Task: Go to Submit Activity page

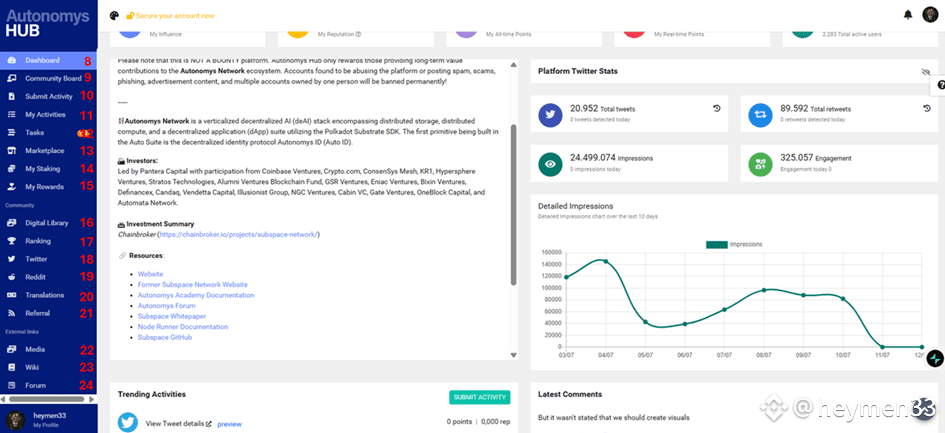Action: [x=48, y=96]
